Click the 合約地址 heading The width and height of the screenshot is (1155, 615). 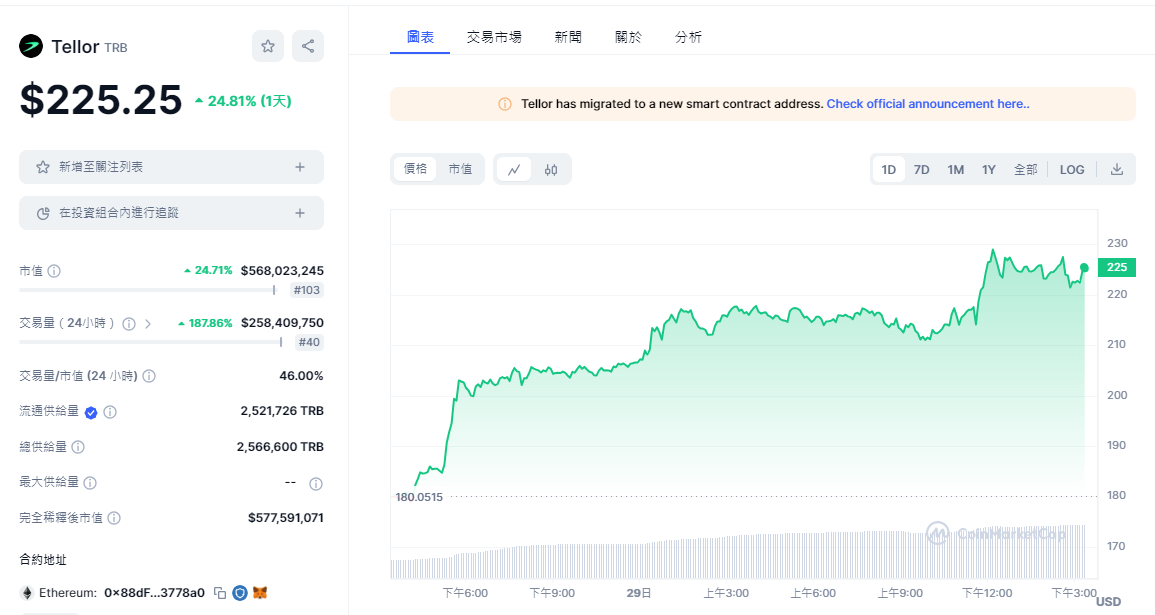pyautogui.click(x=43, y=560)
